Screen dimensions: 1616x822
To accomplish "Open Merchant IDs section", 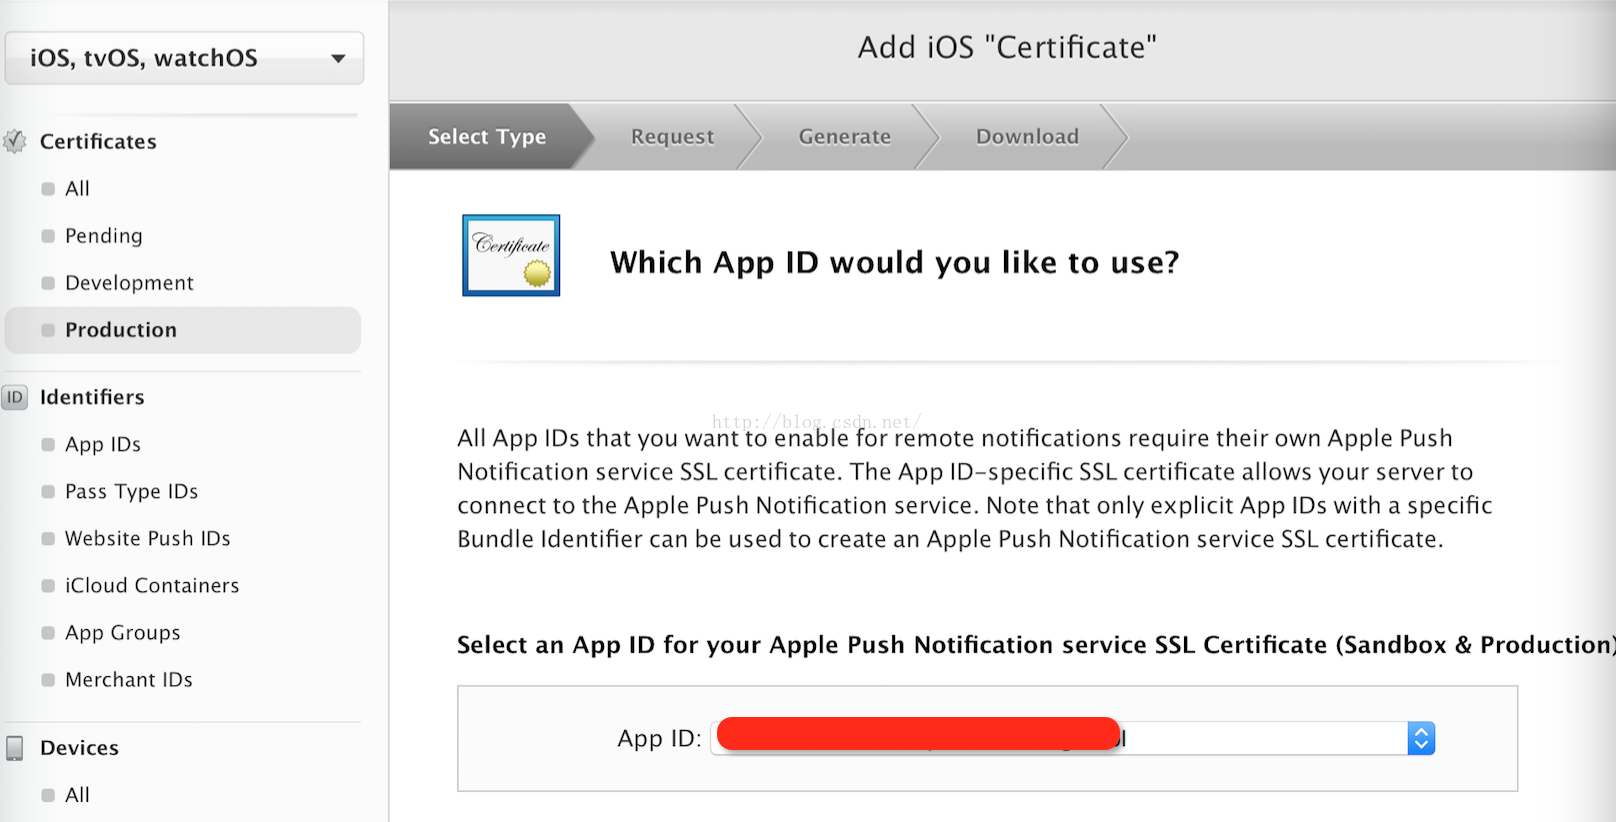I will pyautogui.click(x=128, y=680).
